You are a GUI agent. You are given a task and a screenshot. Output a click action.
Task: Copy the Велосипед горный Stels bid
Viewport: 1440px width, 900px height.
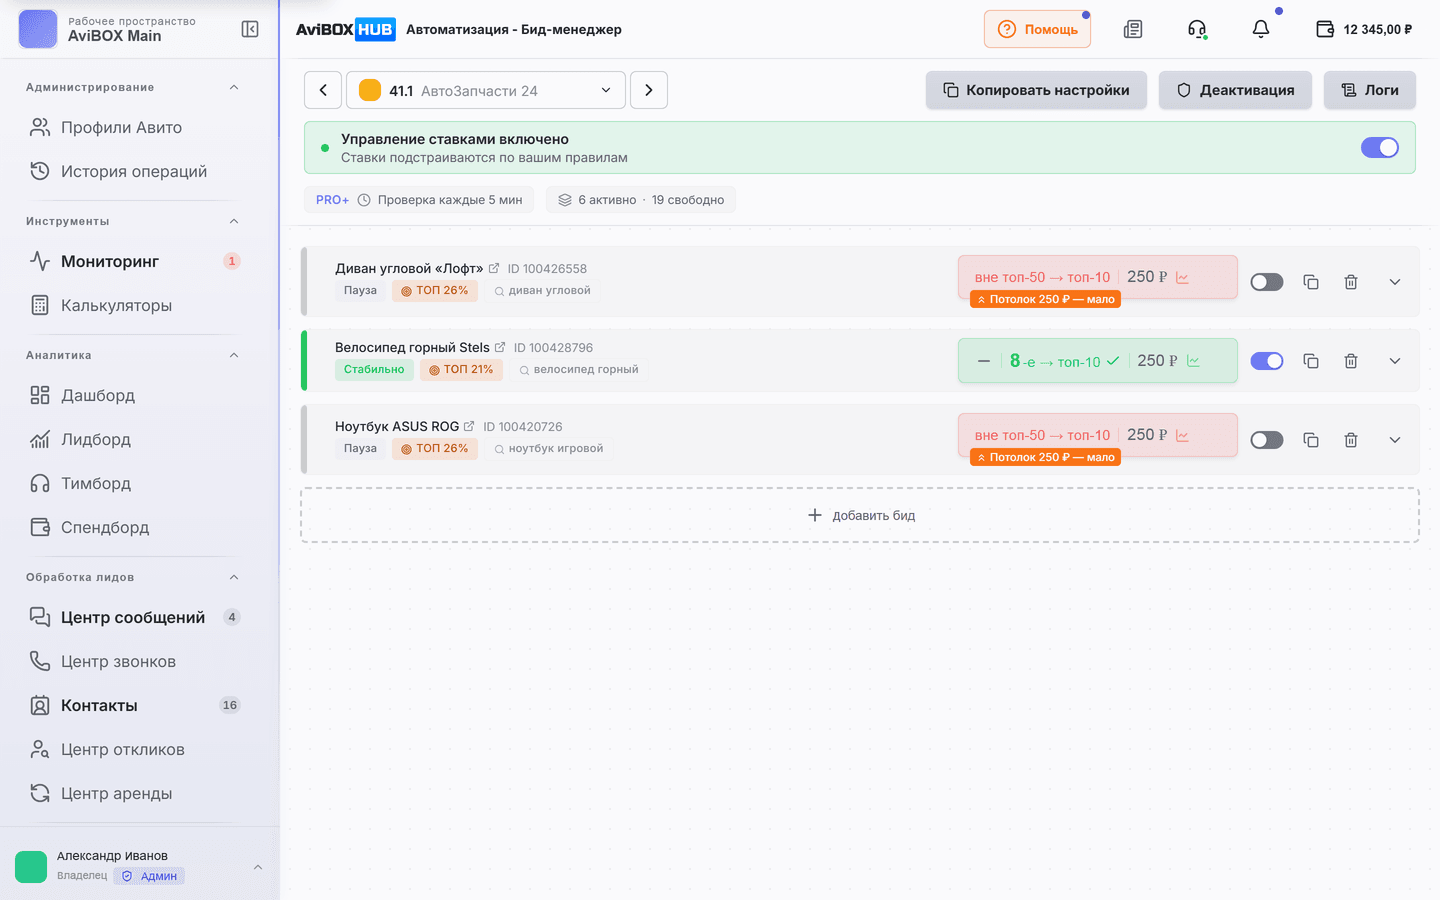[1311, 361]
